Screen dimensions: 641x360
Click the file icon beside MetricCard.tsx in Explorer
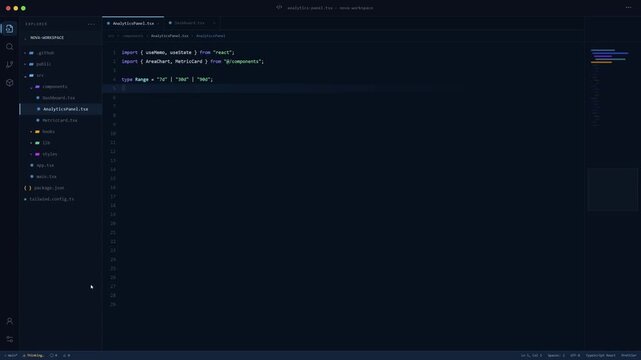coord(38,121)
